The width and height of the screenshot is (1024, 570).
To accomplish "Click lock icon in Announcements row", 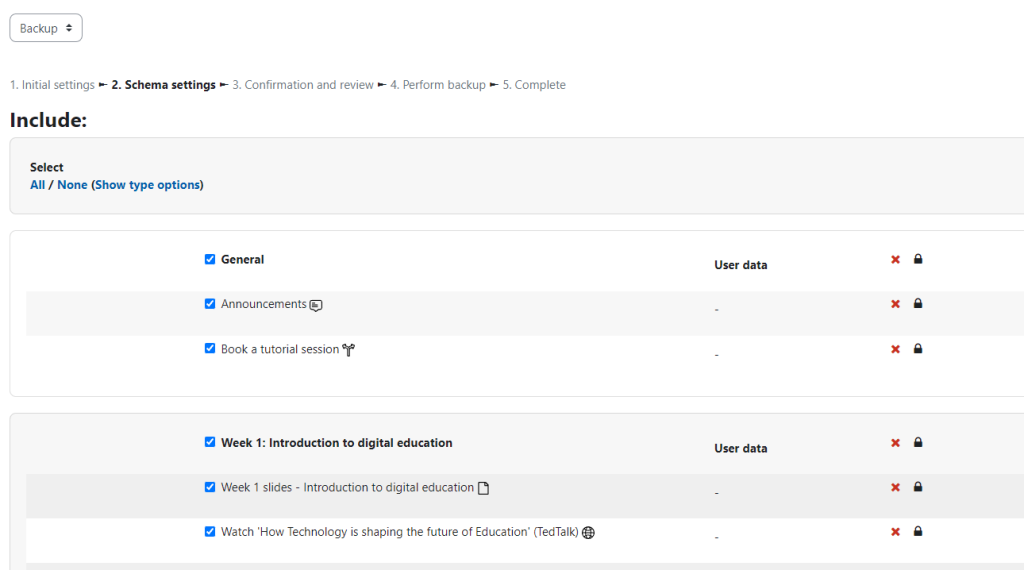I will click(x=918, y=304).
